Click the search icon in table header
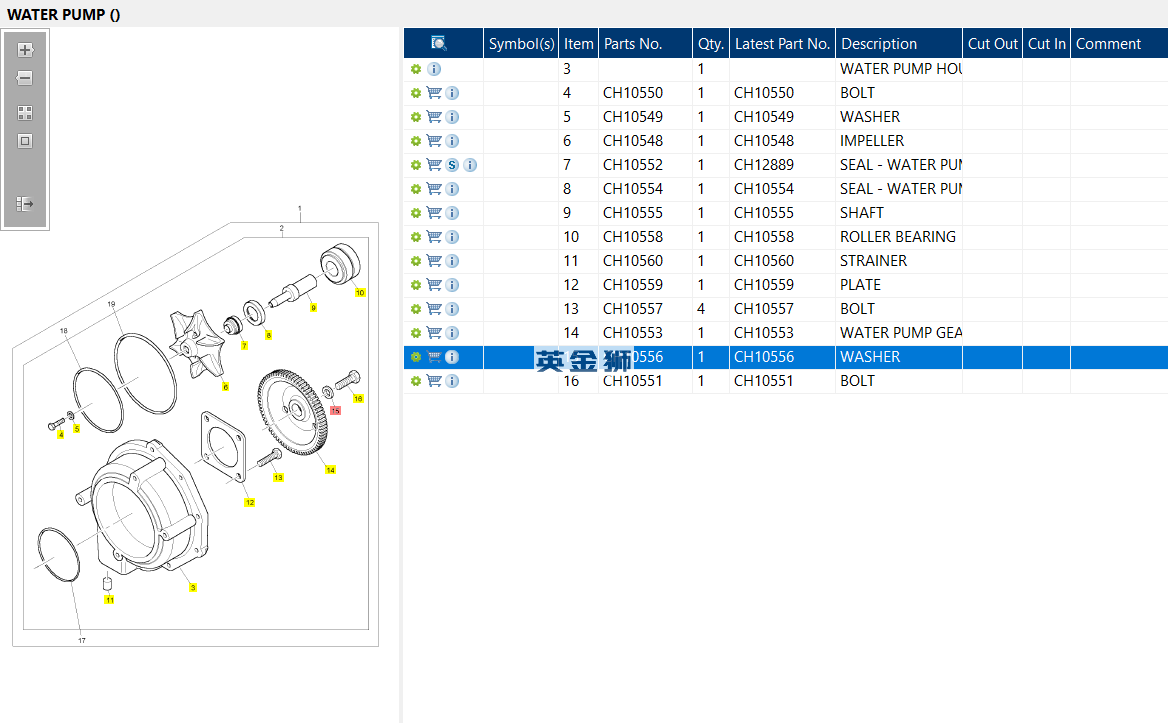Image resolution: width=1168 pixels, height=723 pixels. coord(439,43)
